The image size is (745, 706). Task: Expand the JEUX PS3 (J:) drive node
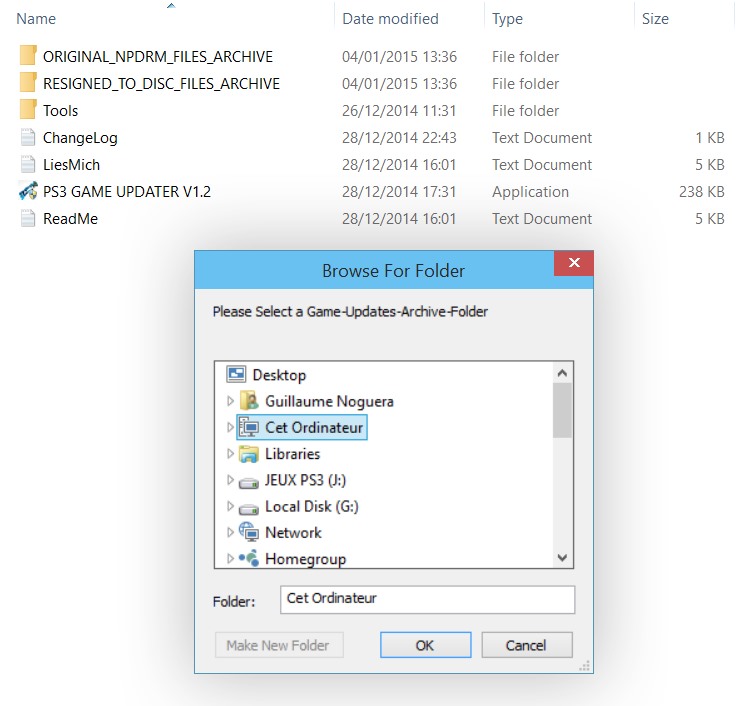[230, 480]
